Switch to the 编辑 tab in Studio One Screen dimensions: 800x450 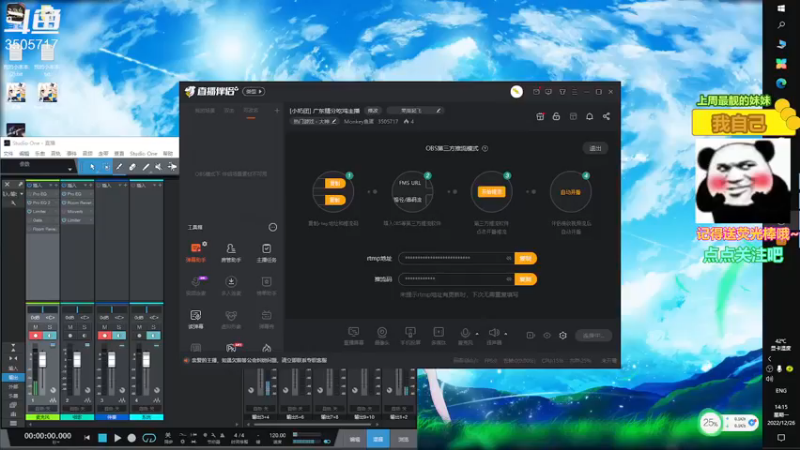click(355, 439)
